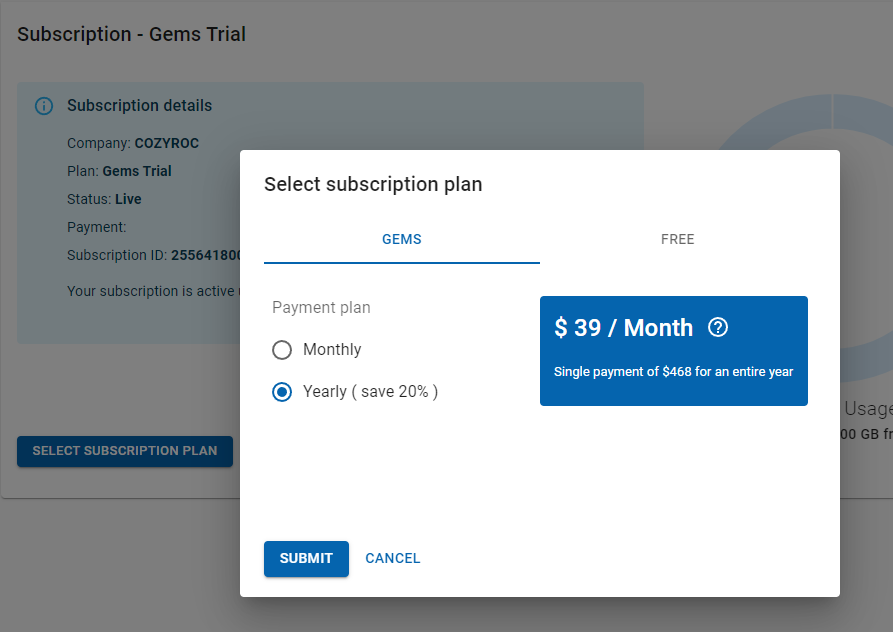
Task: Open the FREE plan tab
Action: click(x=678, y=240)
